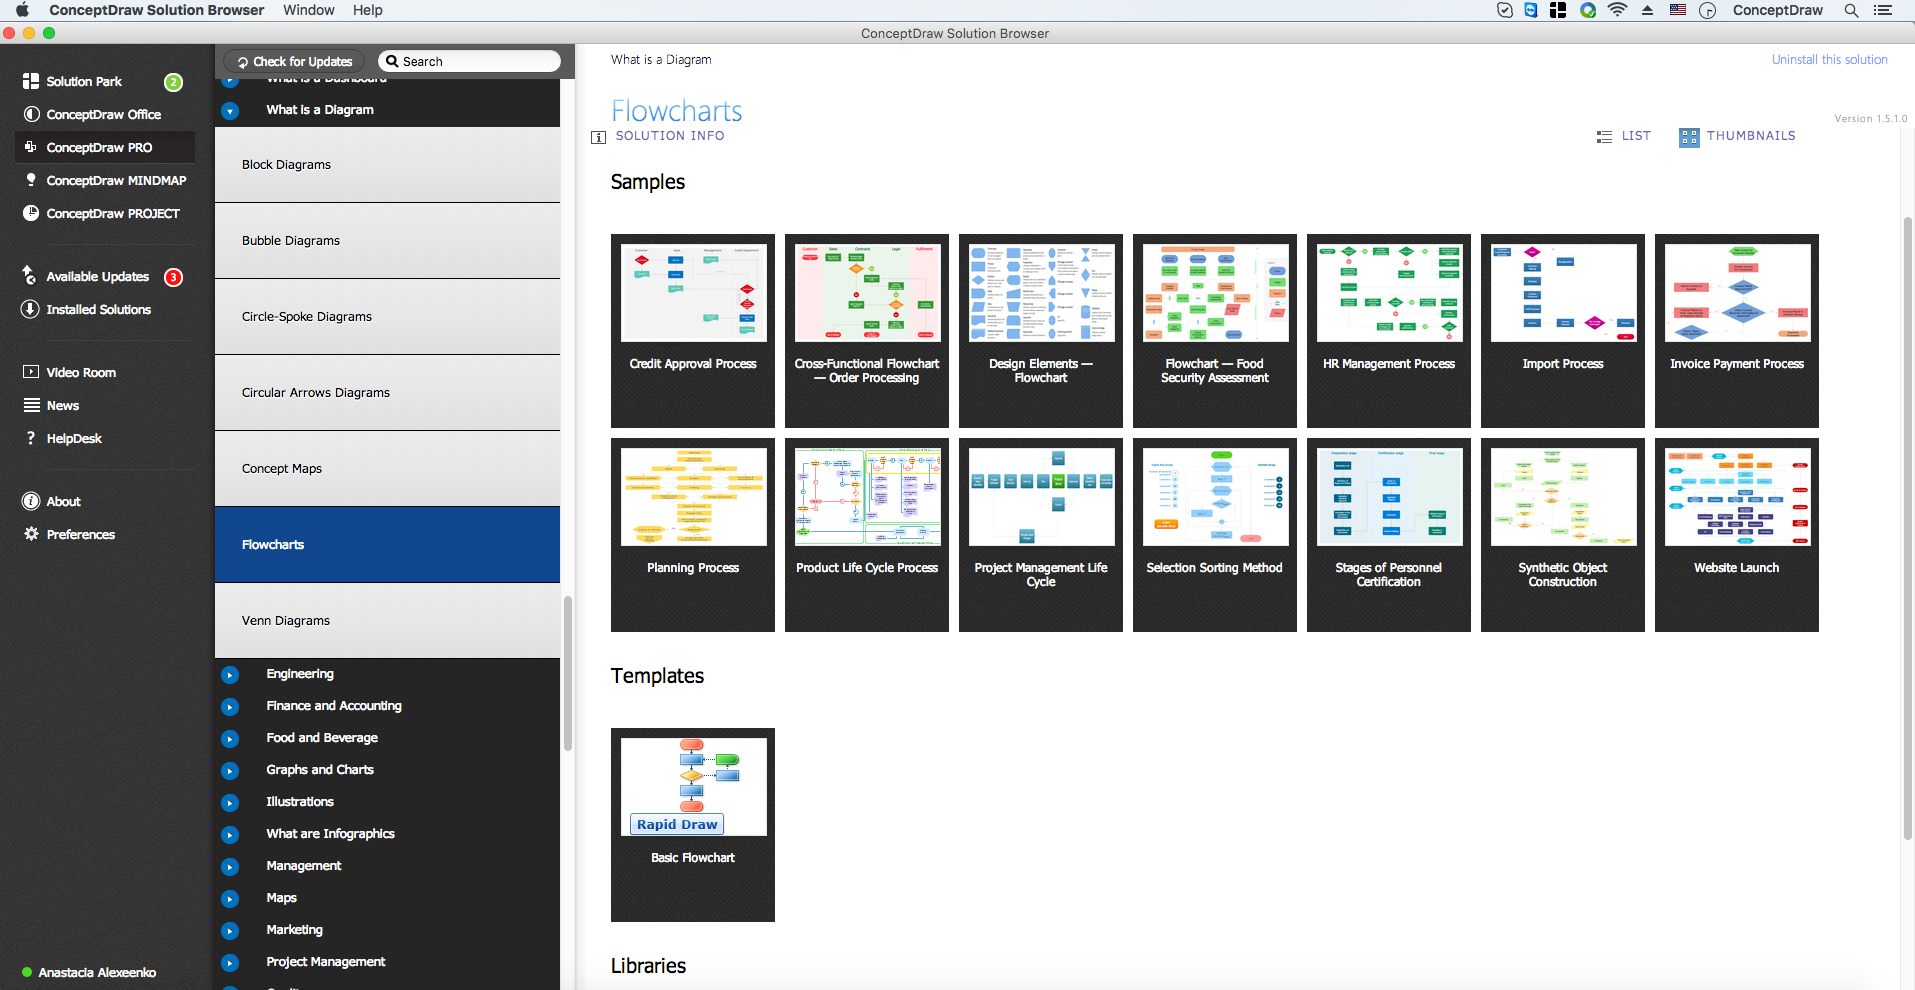This screenshot has height=990, width=1915.
Task: Click the US flag input source icon
Action: pyautogui.click(x=1678, y=10)
